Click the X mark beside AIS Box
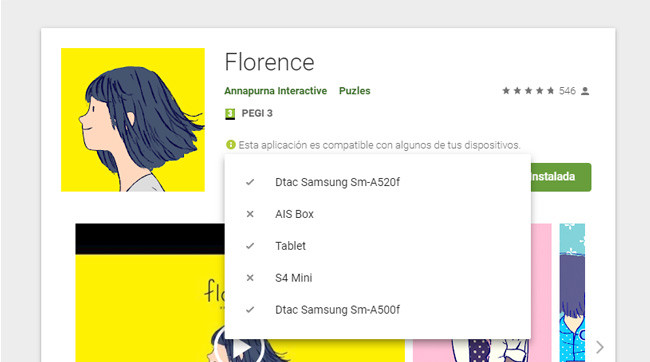This screenshot has width=650, height=362. tap(250, 214)
